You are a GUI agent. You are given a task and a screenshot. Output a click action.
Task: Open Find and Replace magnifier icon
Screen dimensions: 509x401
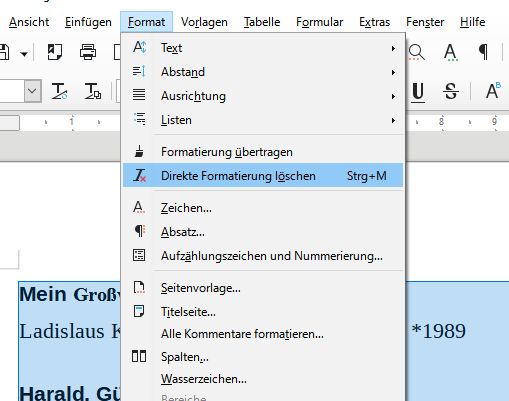click(416, 52)
